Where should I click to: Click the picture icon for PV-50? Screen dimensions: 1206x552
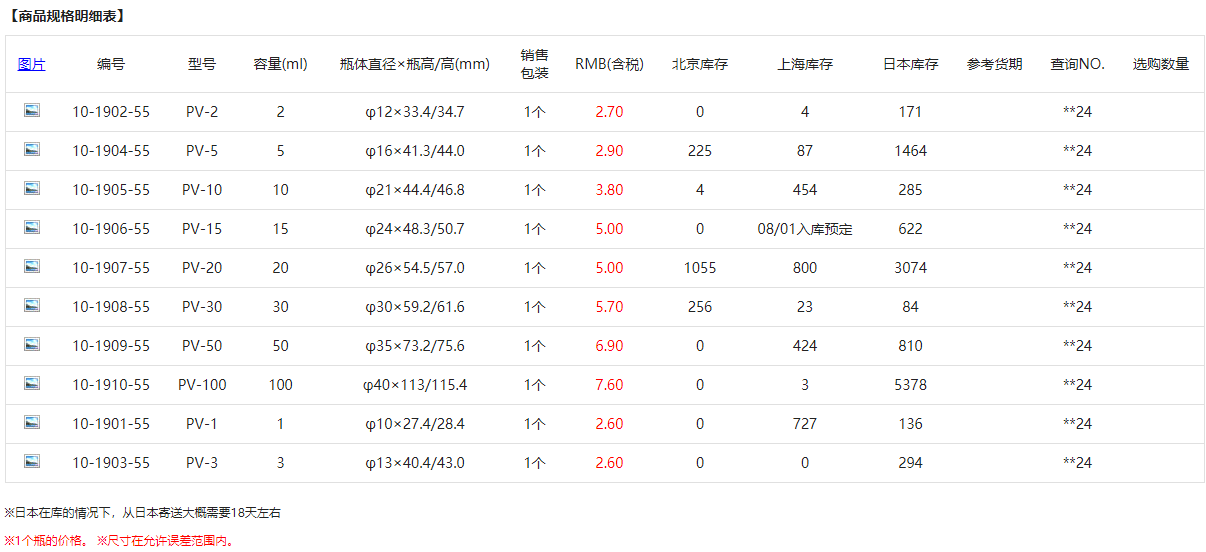(x=32, y=345)
